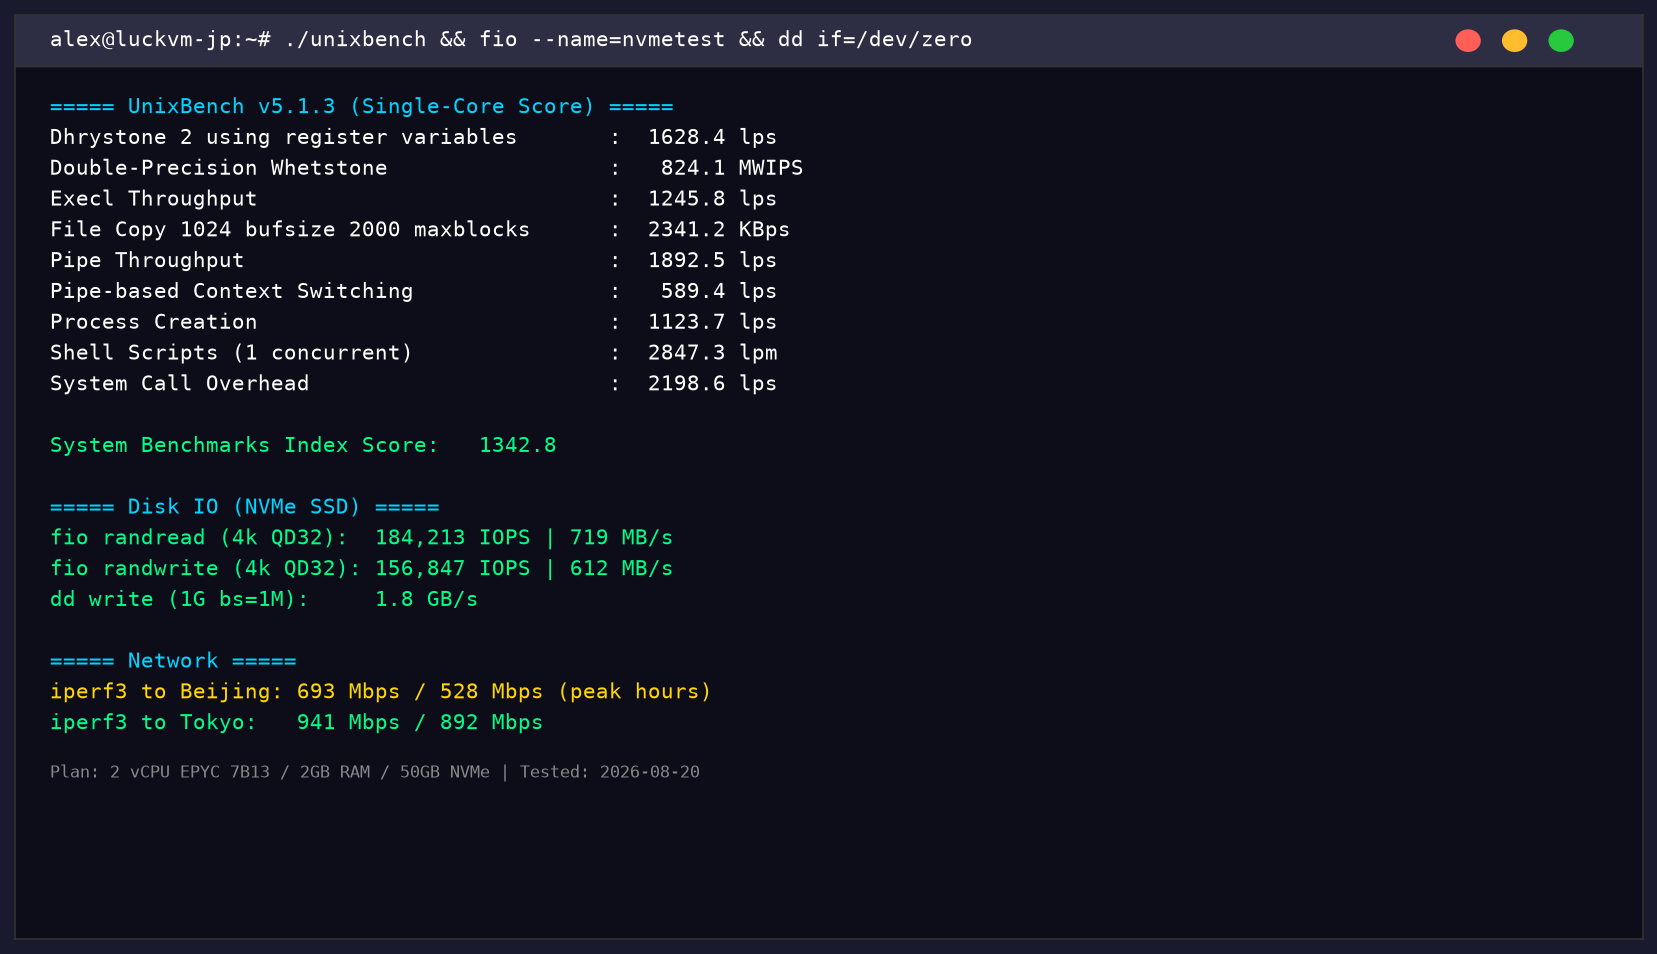Click the Dhrystone 2 using register variables row
This screenshot has height=954, width=1657.
pyautogui.click(x=413, y=137)
